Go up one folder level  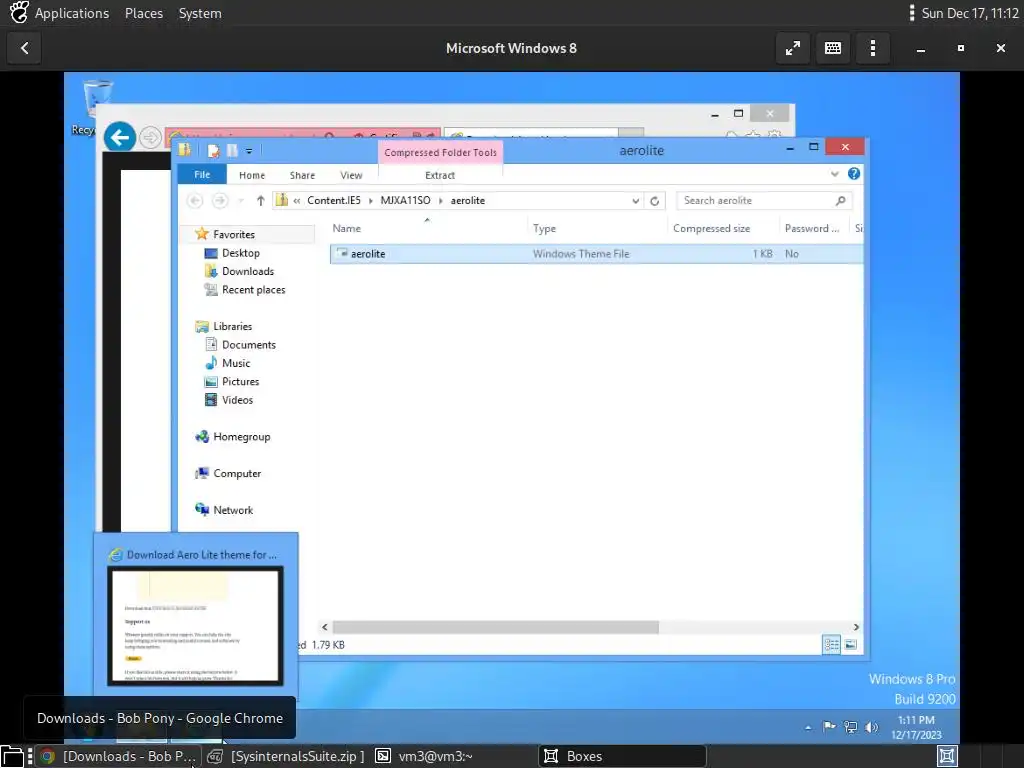[x=261, y=200]
